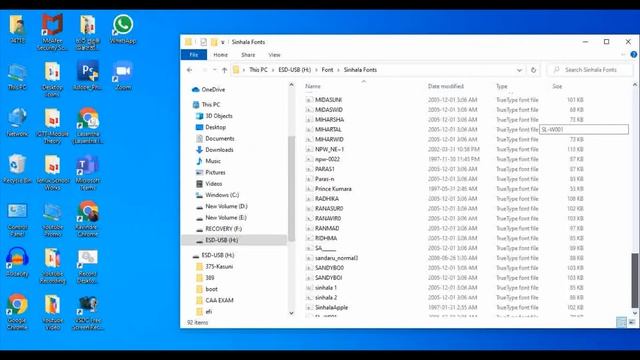Image resolution: width=640 pixels, height=360 pixels.
Task: Select the Prince Kumara font file
Action: coord(333,189)
